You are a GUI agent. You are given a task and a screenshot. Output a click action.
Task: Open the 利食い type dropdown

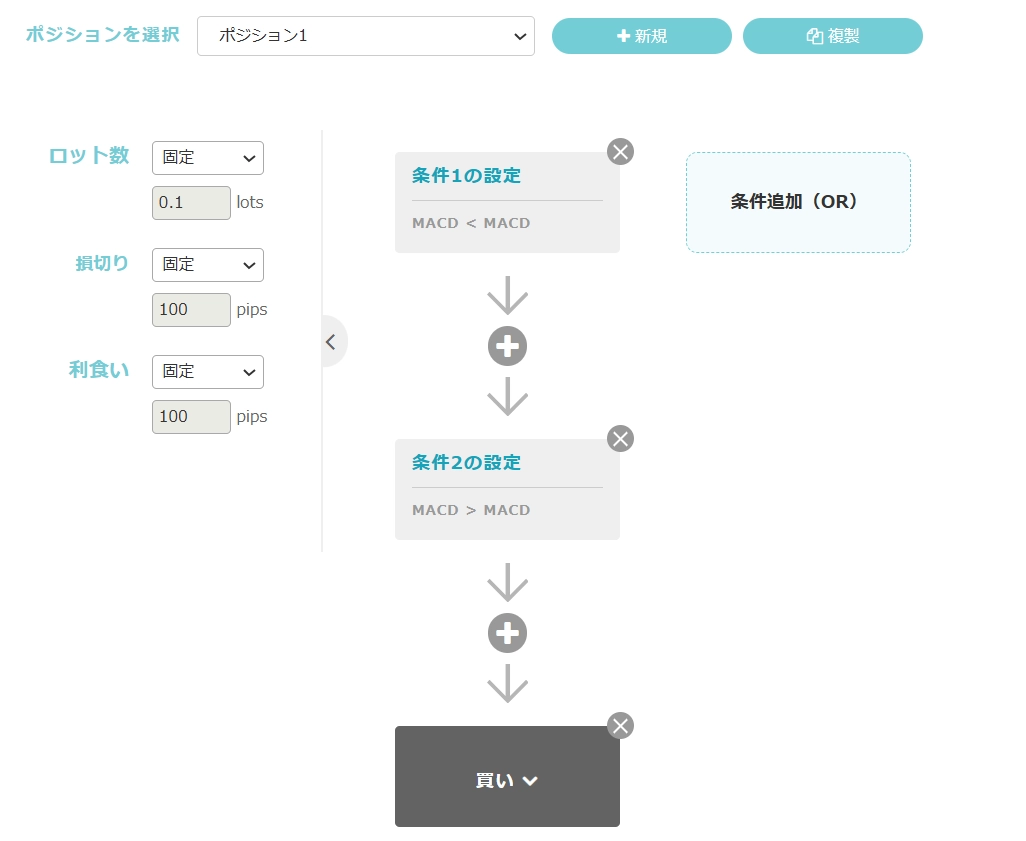click(x=208, y=372)
